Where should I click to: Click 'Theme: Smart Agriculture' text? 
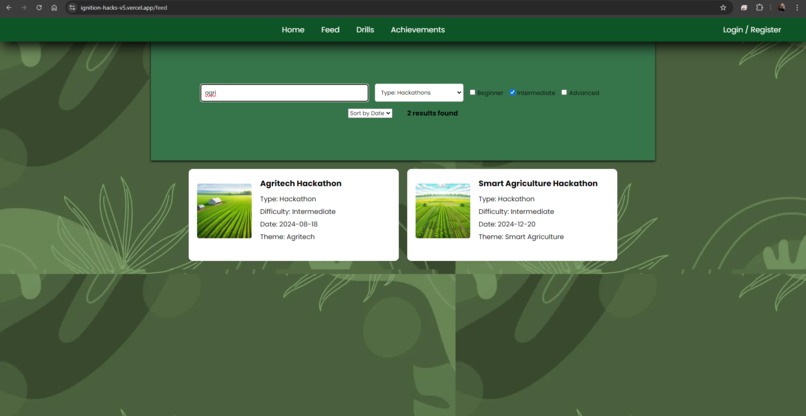(521, 237)
